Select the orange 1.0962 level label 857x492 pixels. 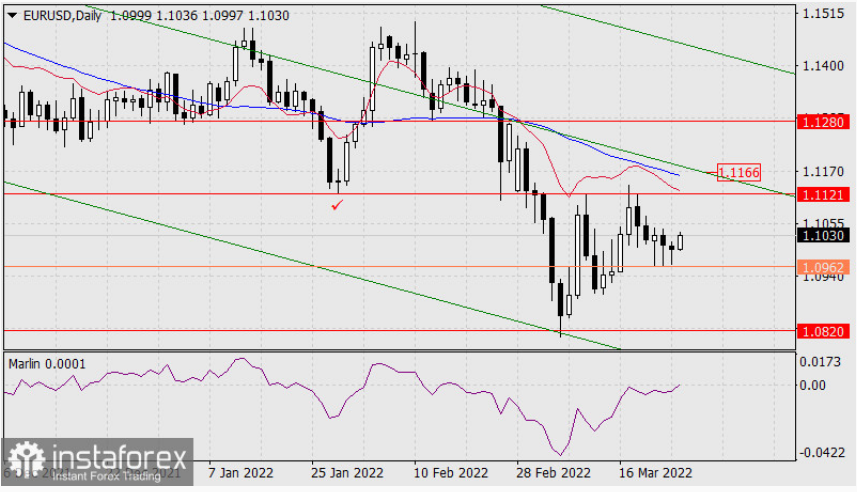click(823, 267)
